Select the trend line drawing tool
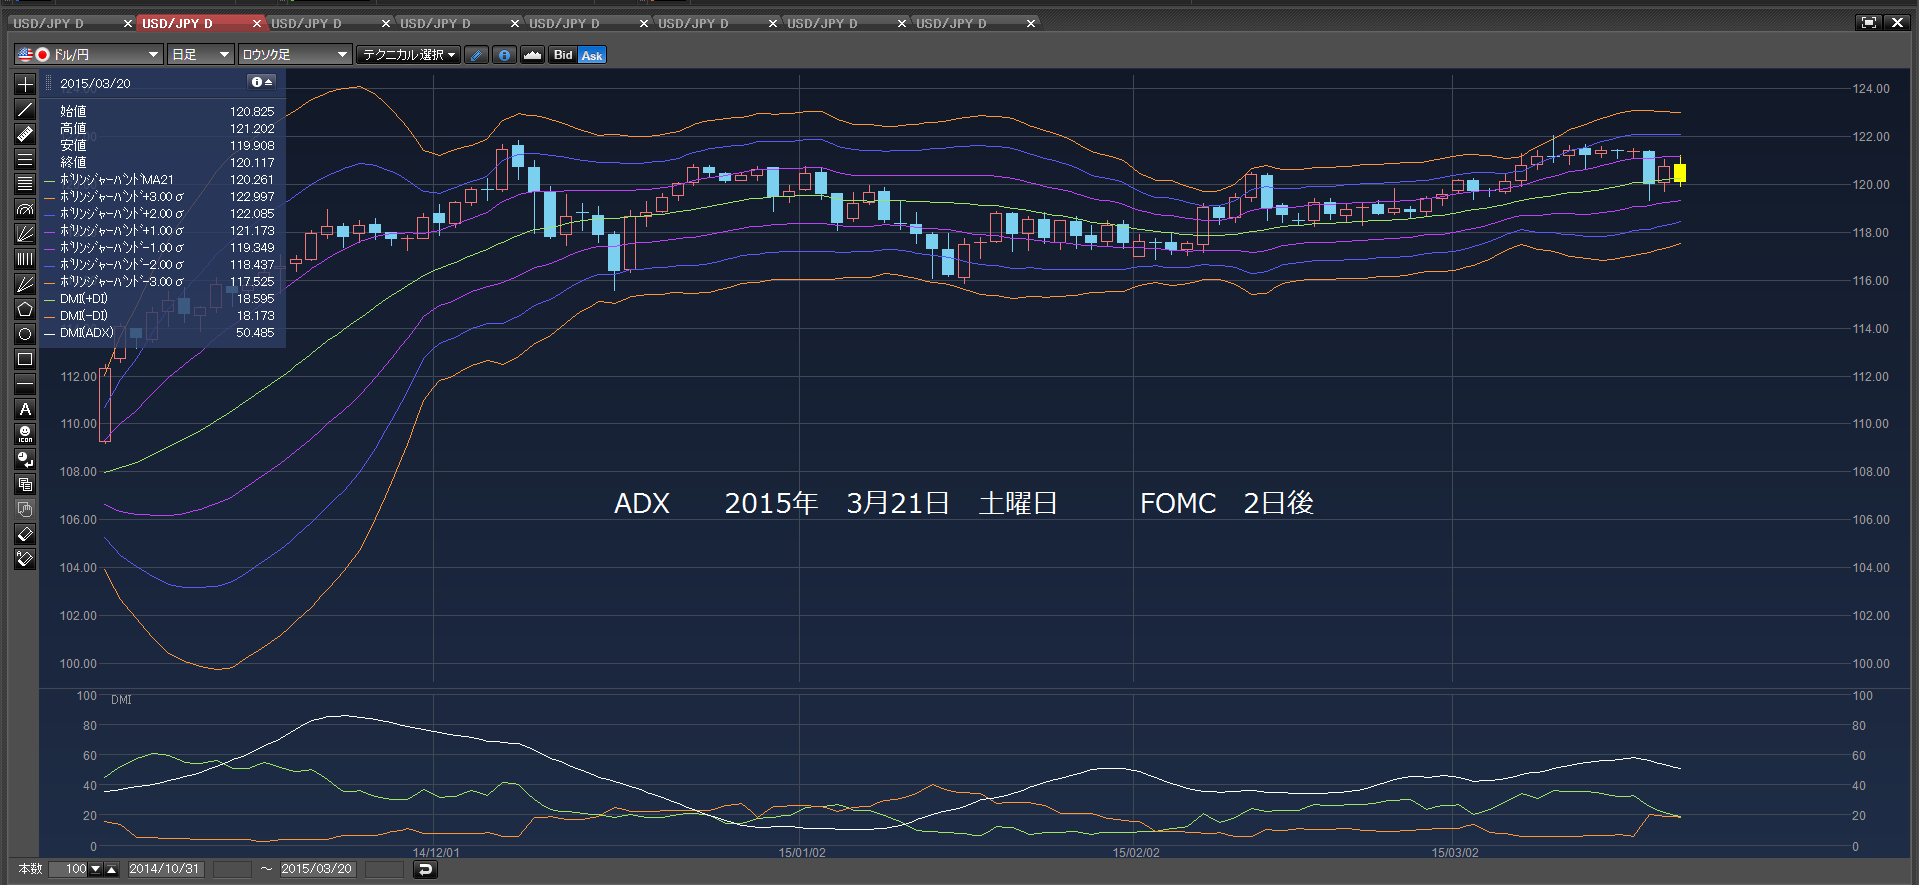Screen dimensions: 1919x885 point(25,109)
